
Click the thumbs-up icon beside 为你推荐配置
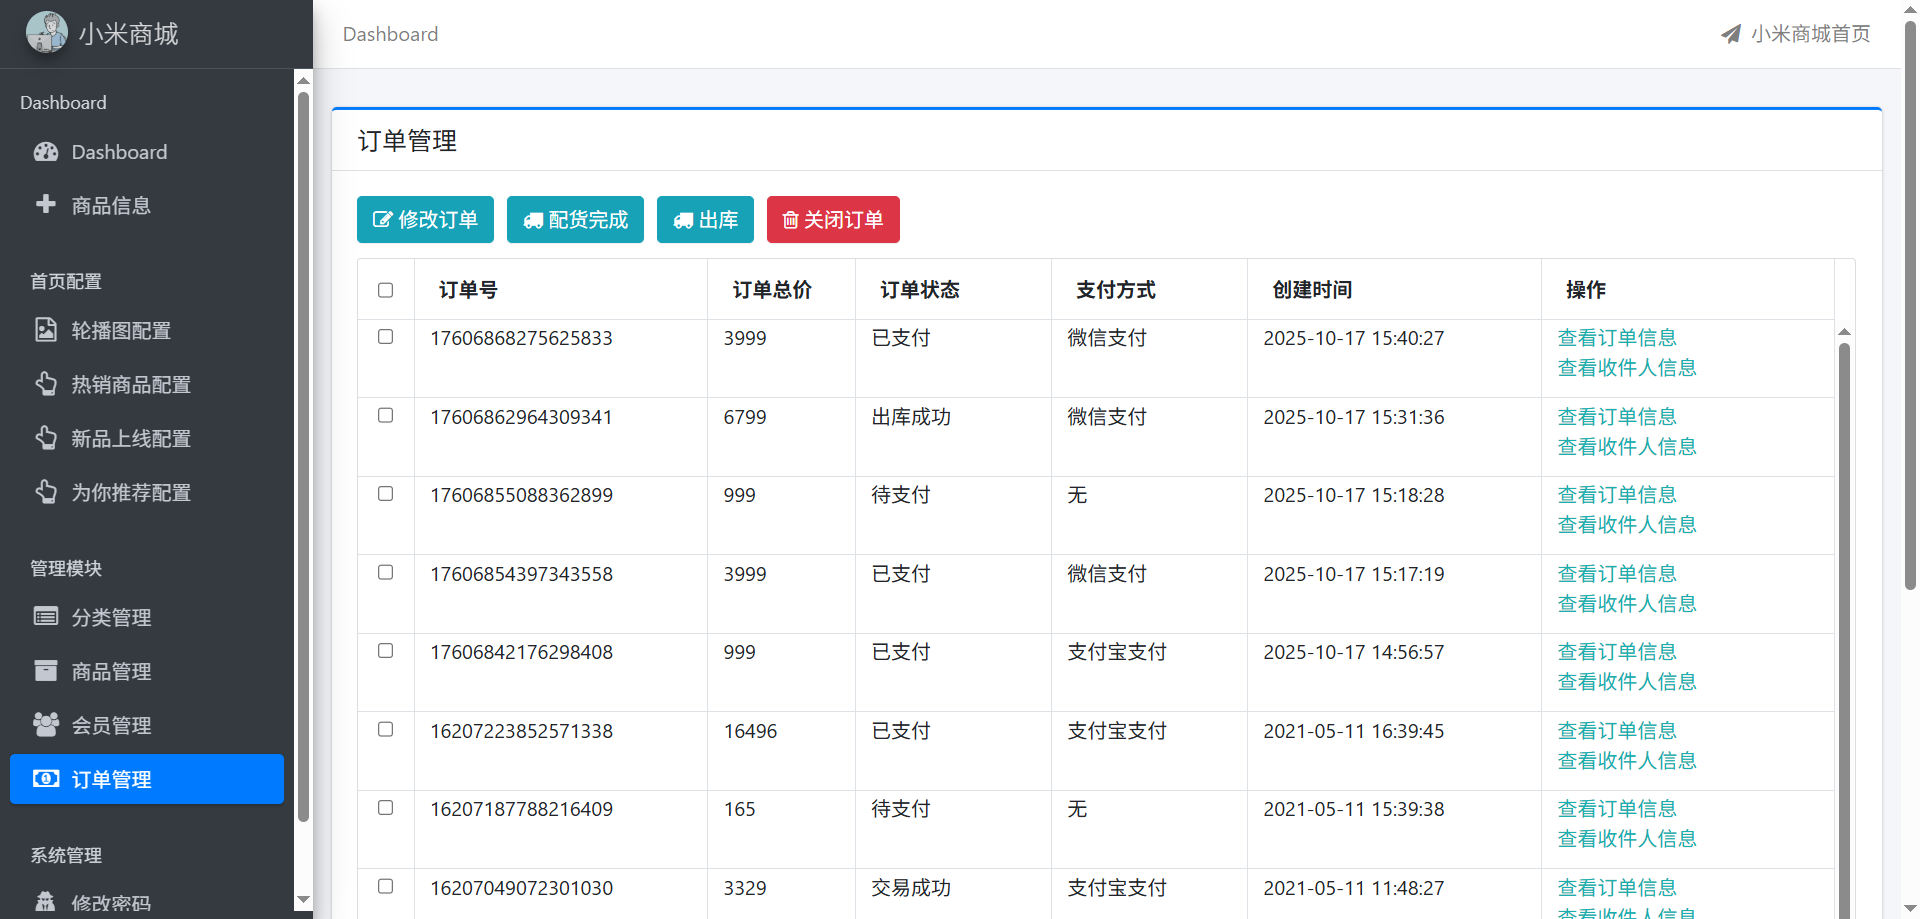46,492
